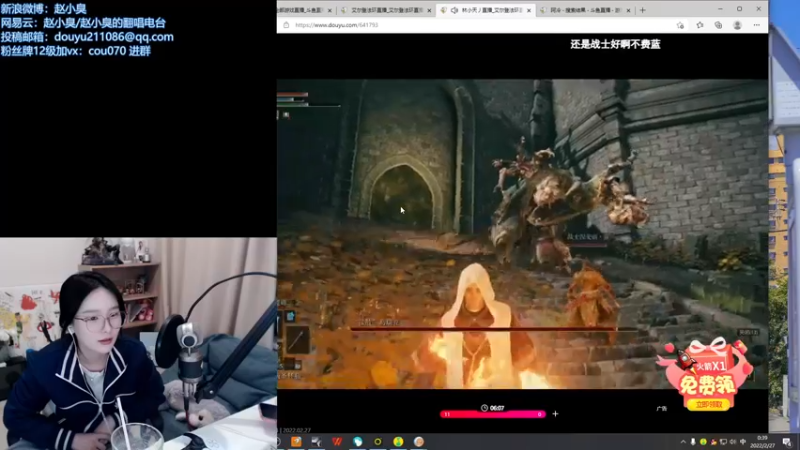This screenshot has width=800, height=450.
Task: Open the second taskbar app icon
Action: point(316,442)
